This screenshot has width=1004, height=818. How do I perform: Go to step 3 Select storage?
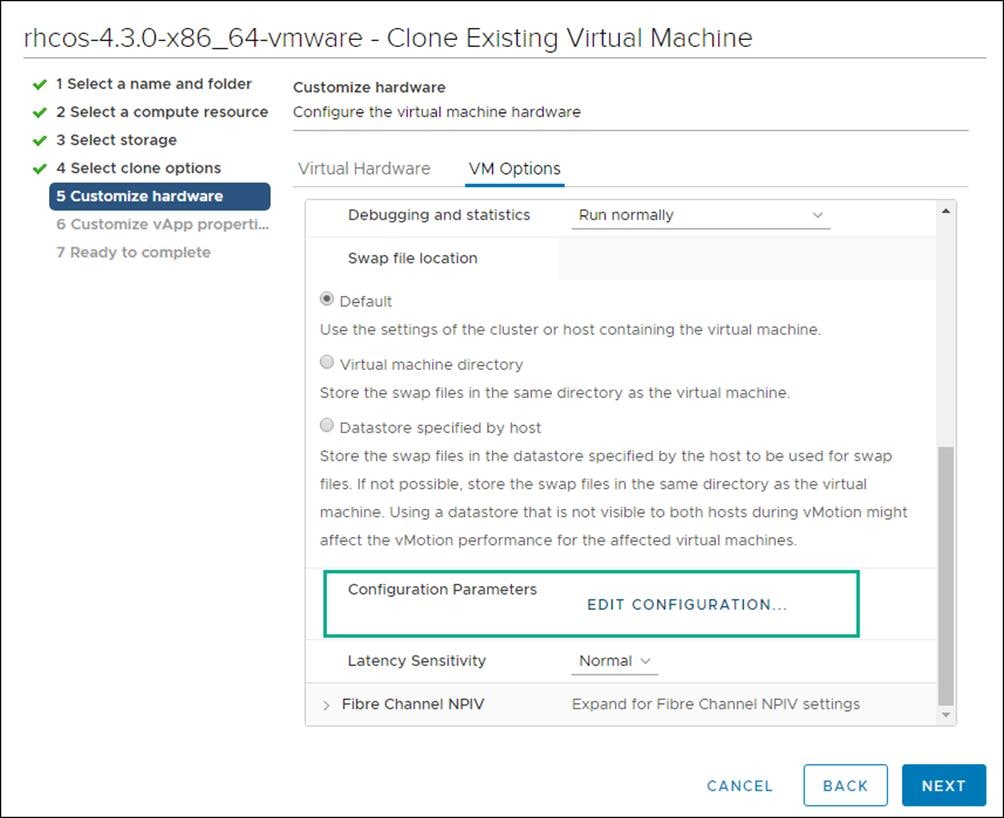click(x=117, y=140)
